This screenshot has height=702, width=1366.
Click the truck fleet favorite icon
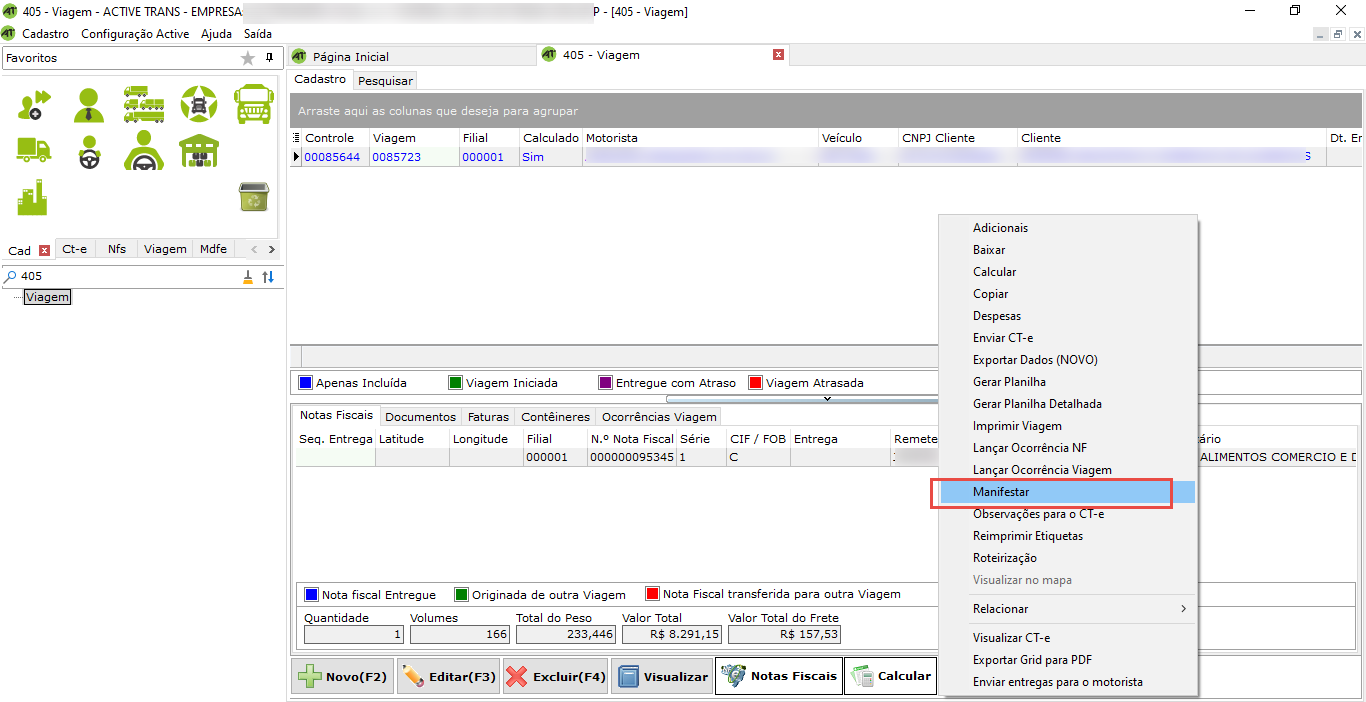tap(144, 104)
